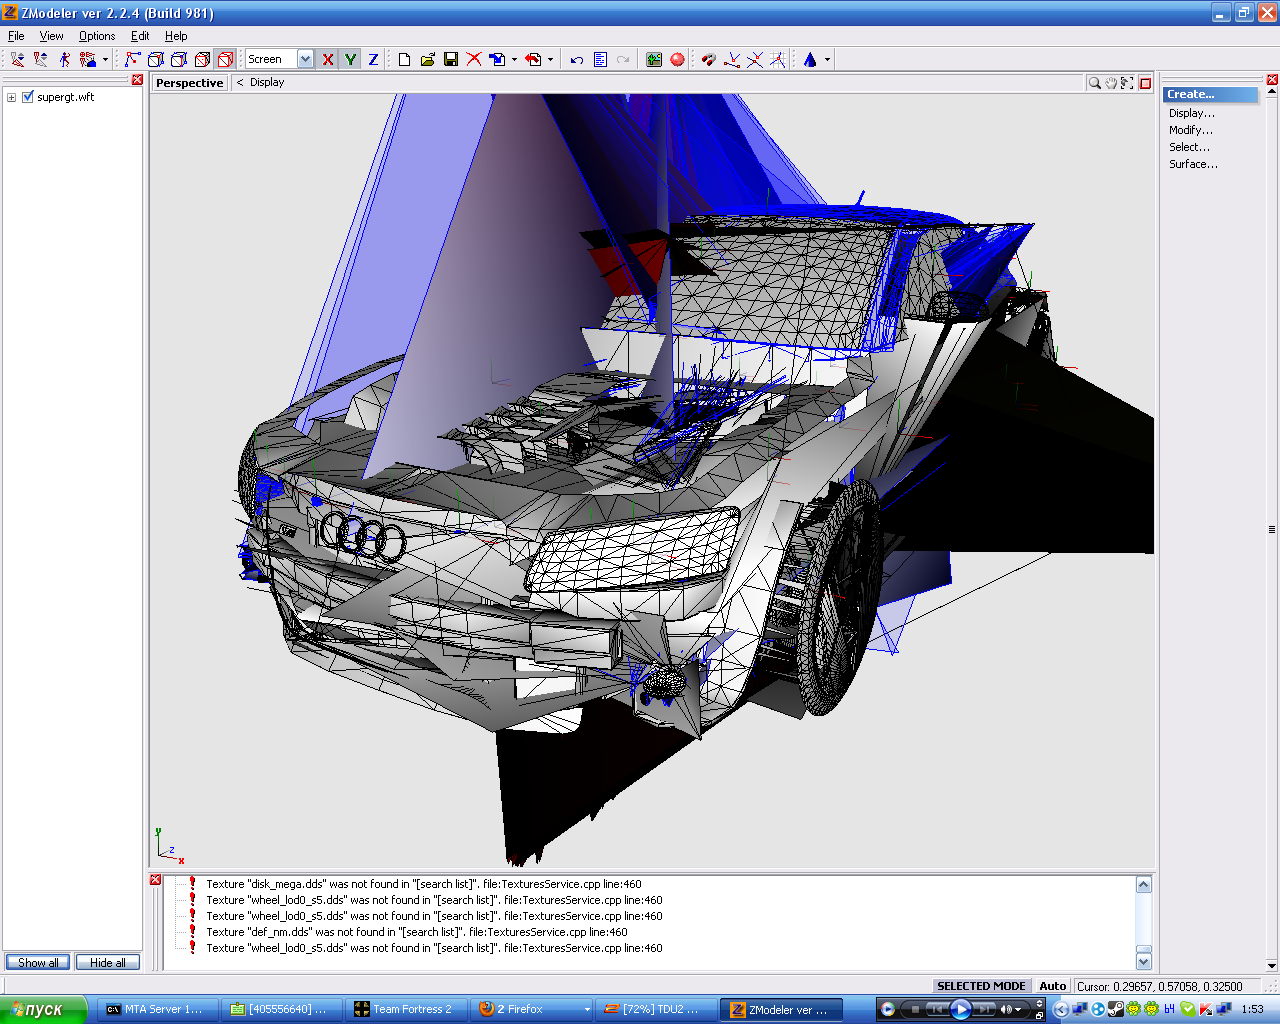This screenshot has height=1024, width=1280.
Task: Close the objects tree panel
Action: point(137,80)
